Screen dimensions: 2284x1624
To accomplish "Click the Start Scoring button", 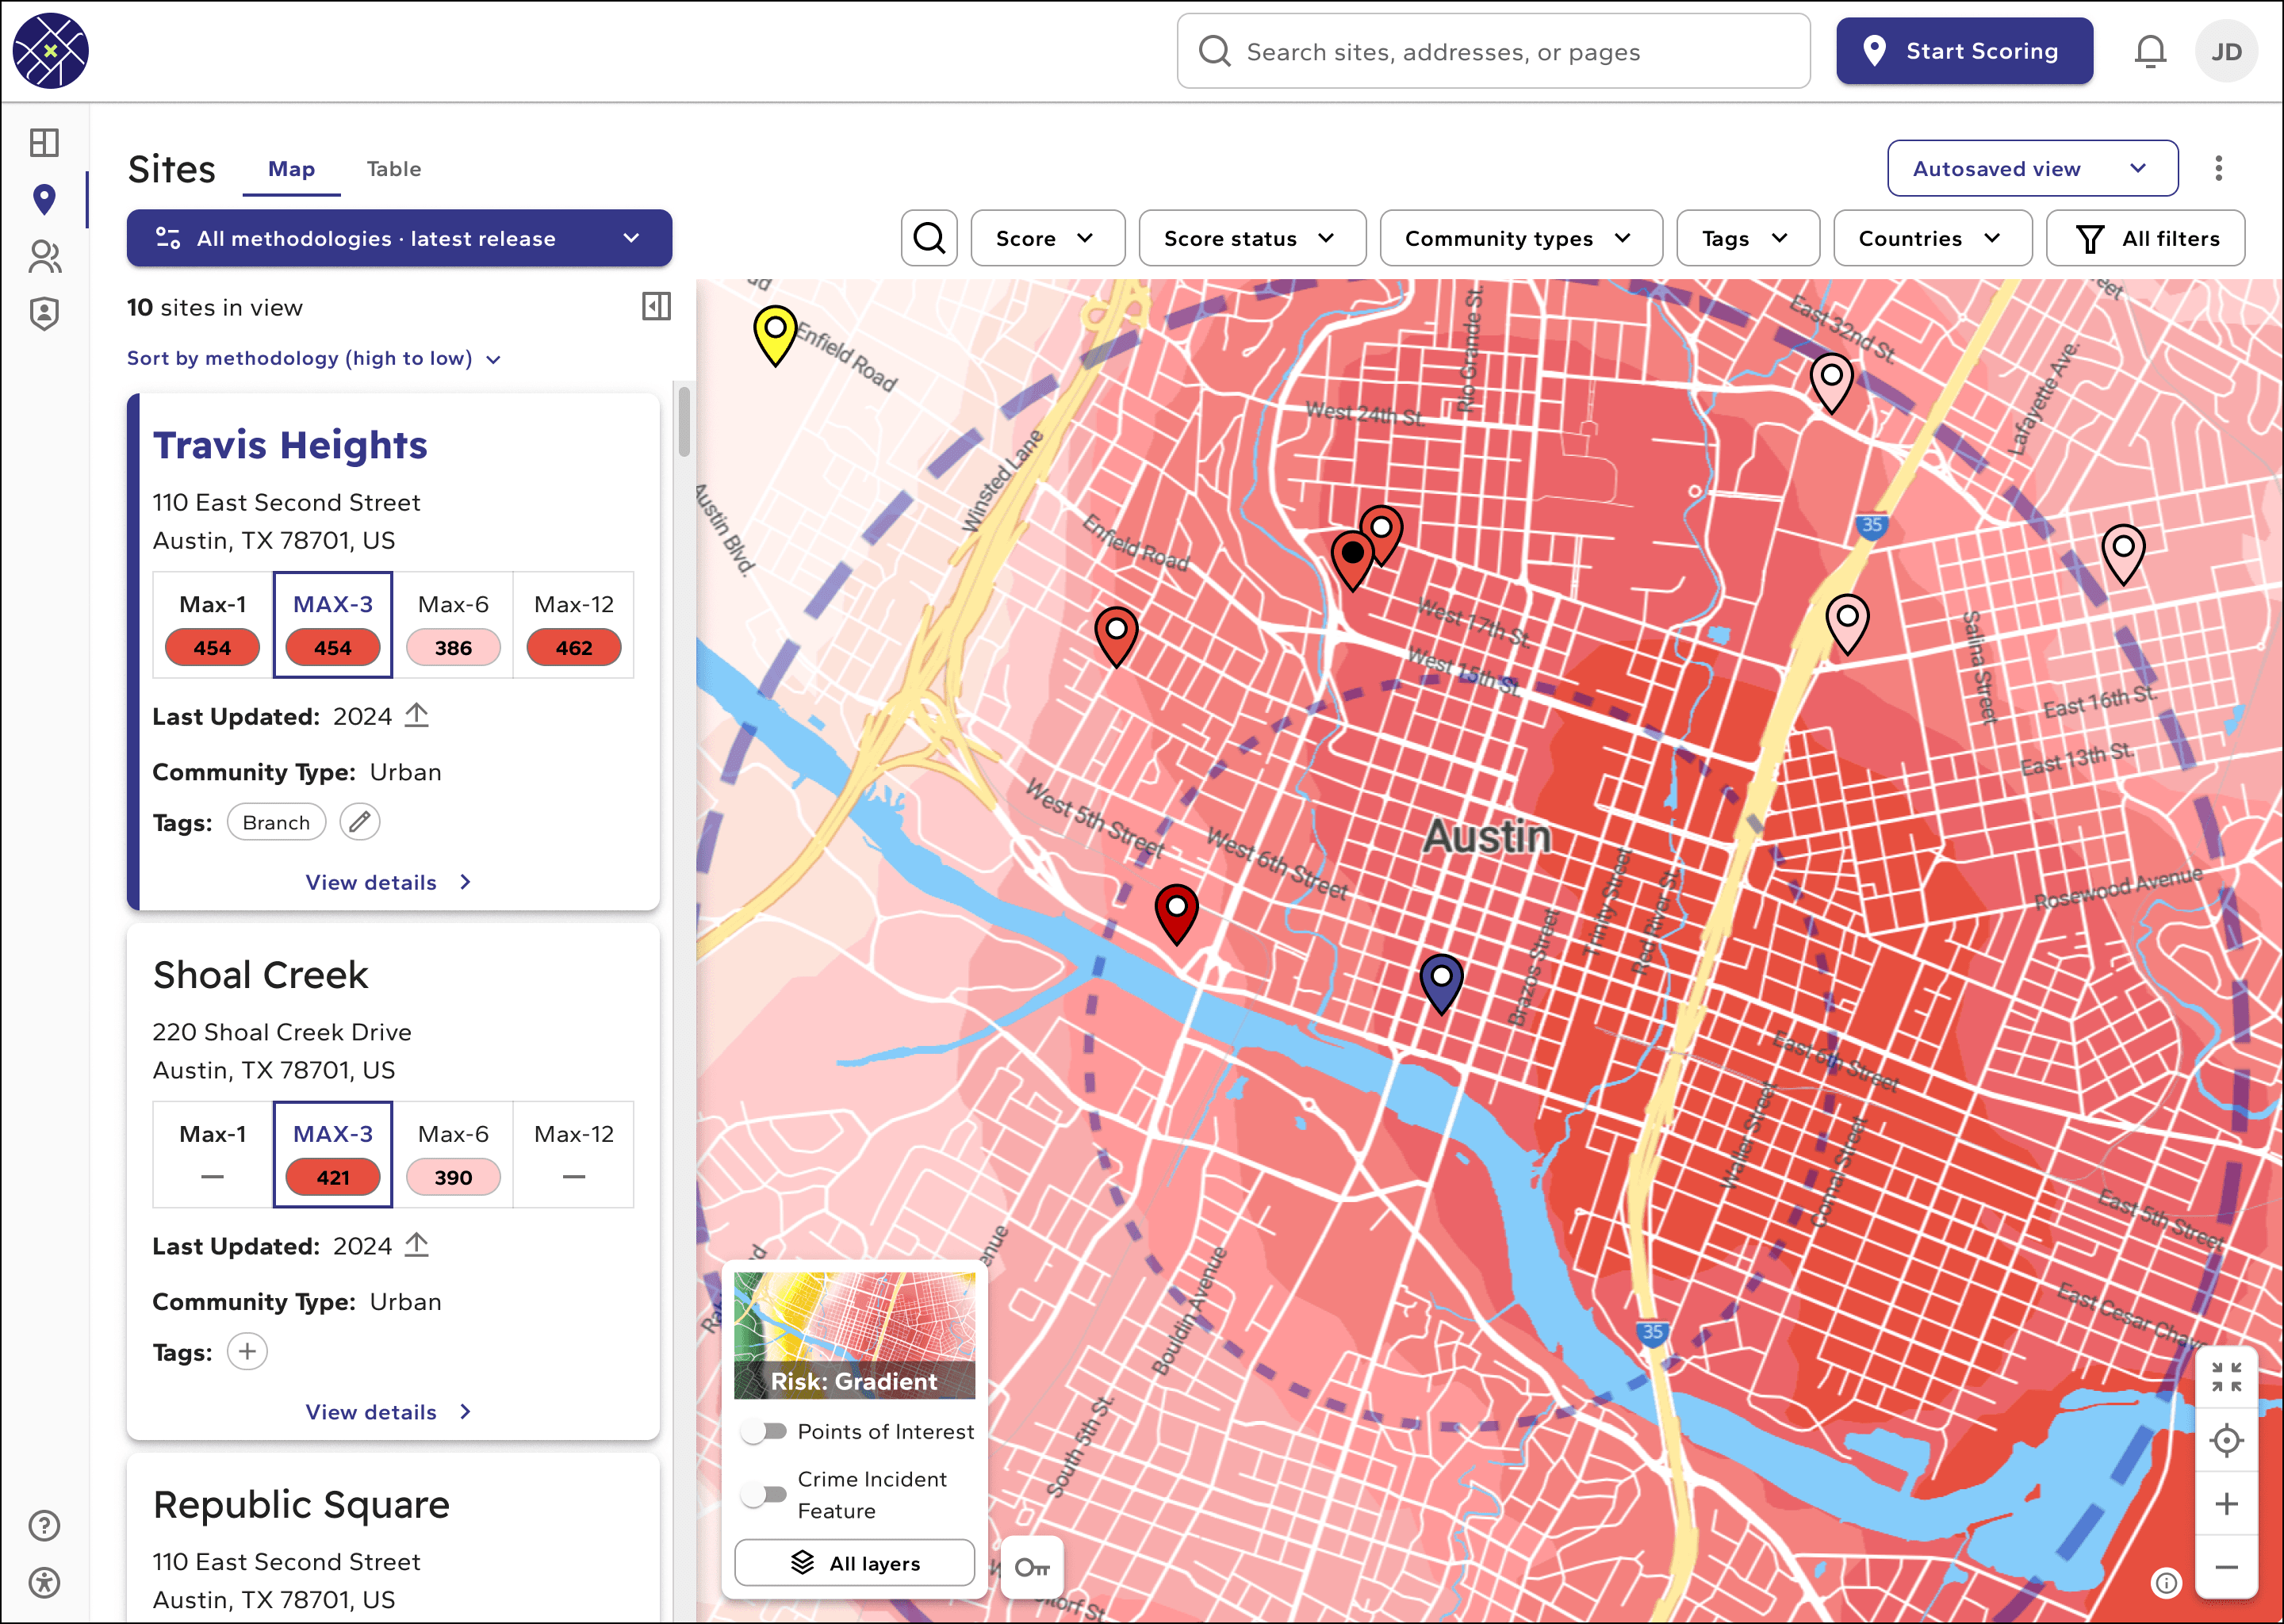I will coord(1964,51).
